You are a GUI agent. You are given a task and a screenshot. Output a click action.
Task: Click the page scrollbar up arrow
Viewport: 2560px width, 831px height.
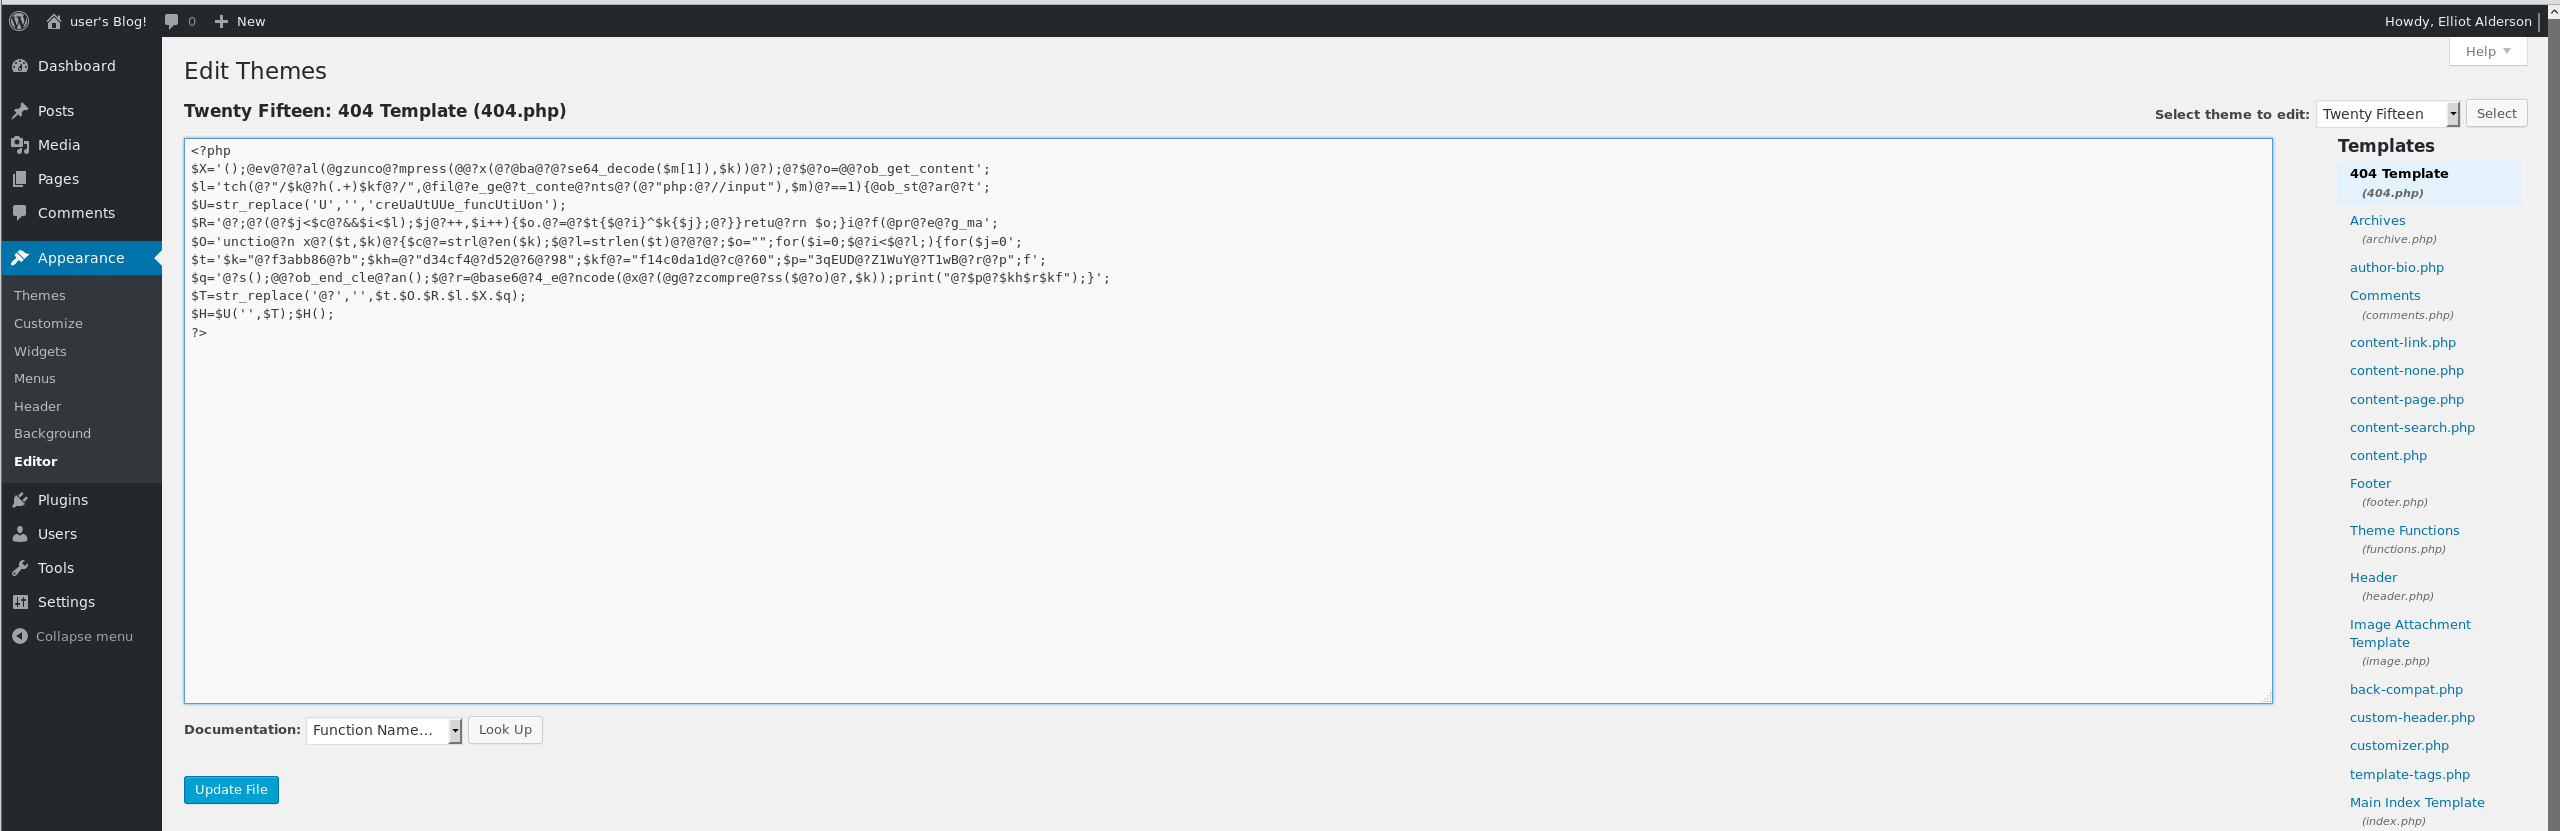pos(2554,10)
